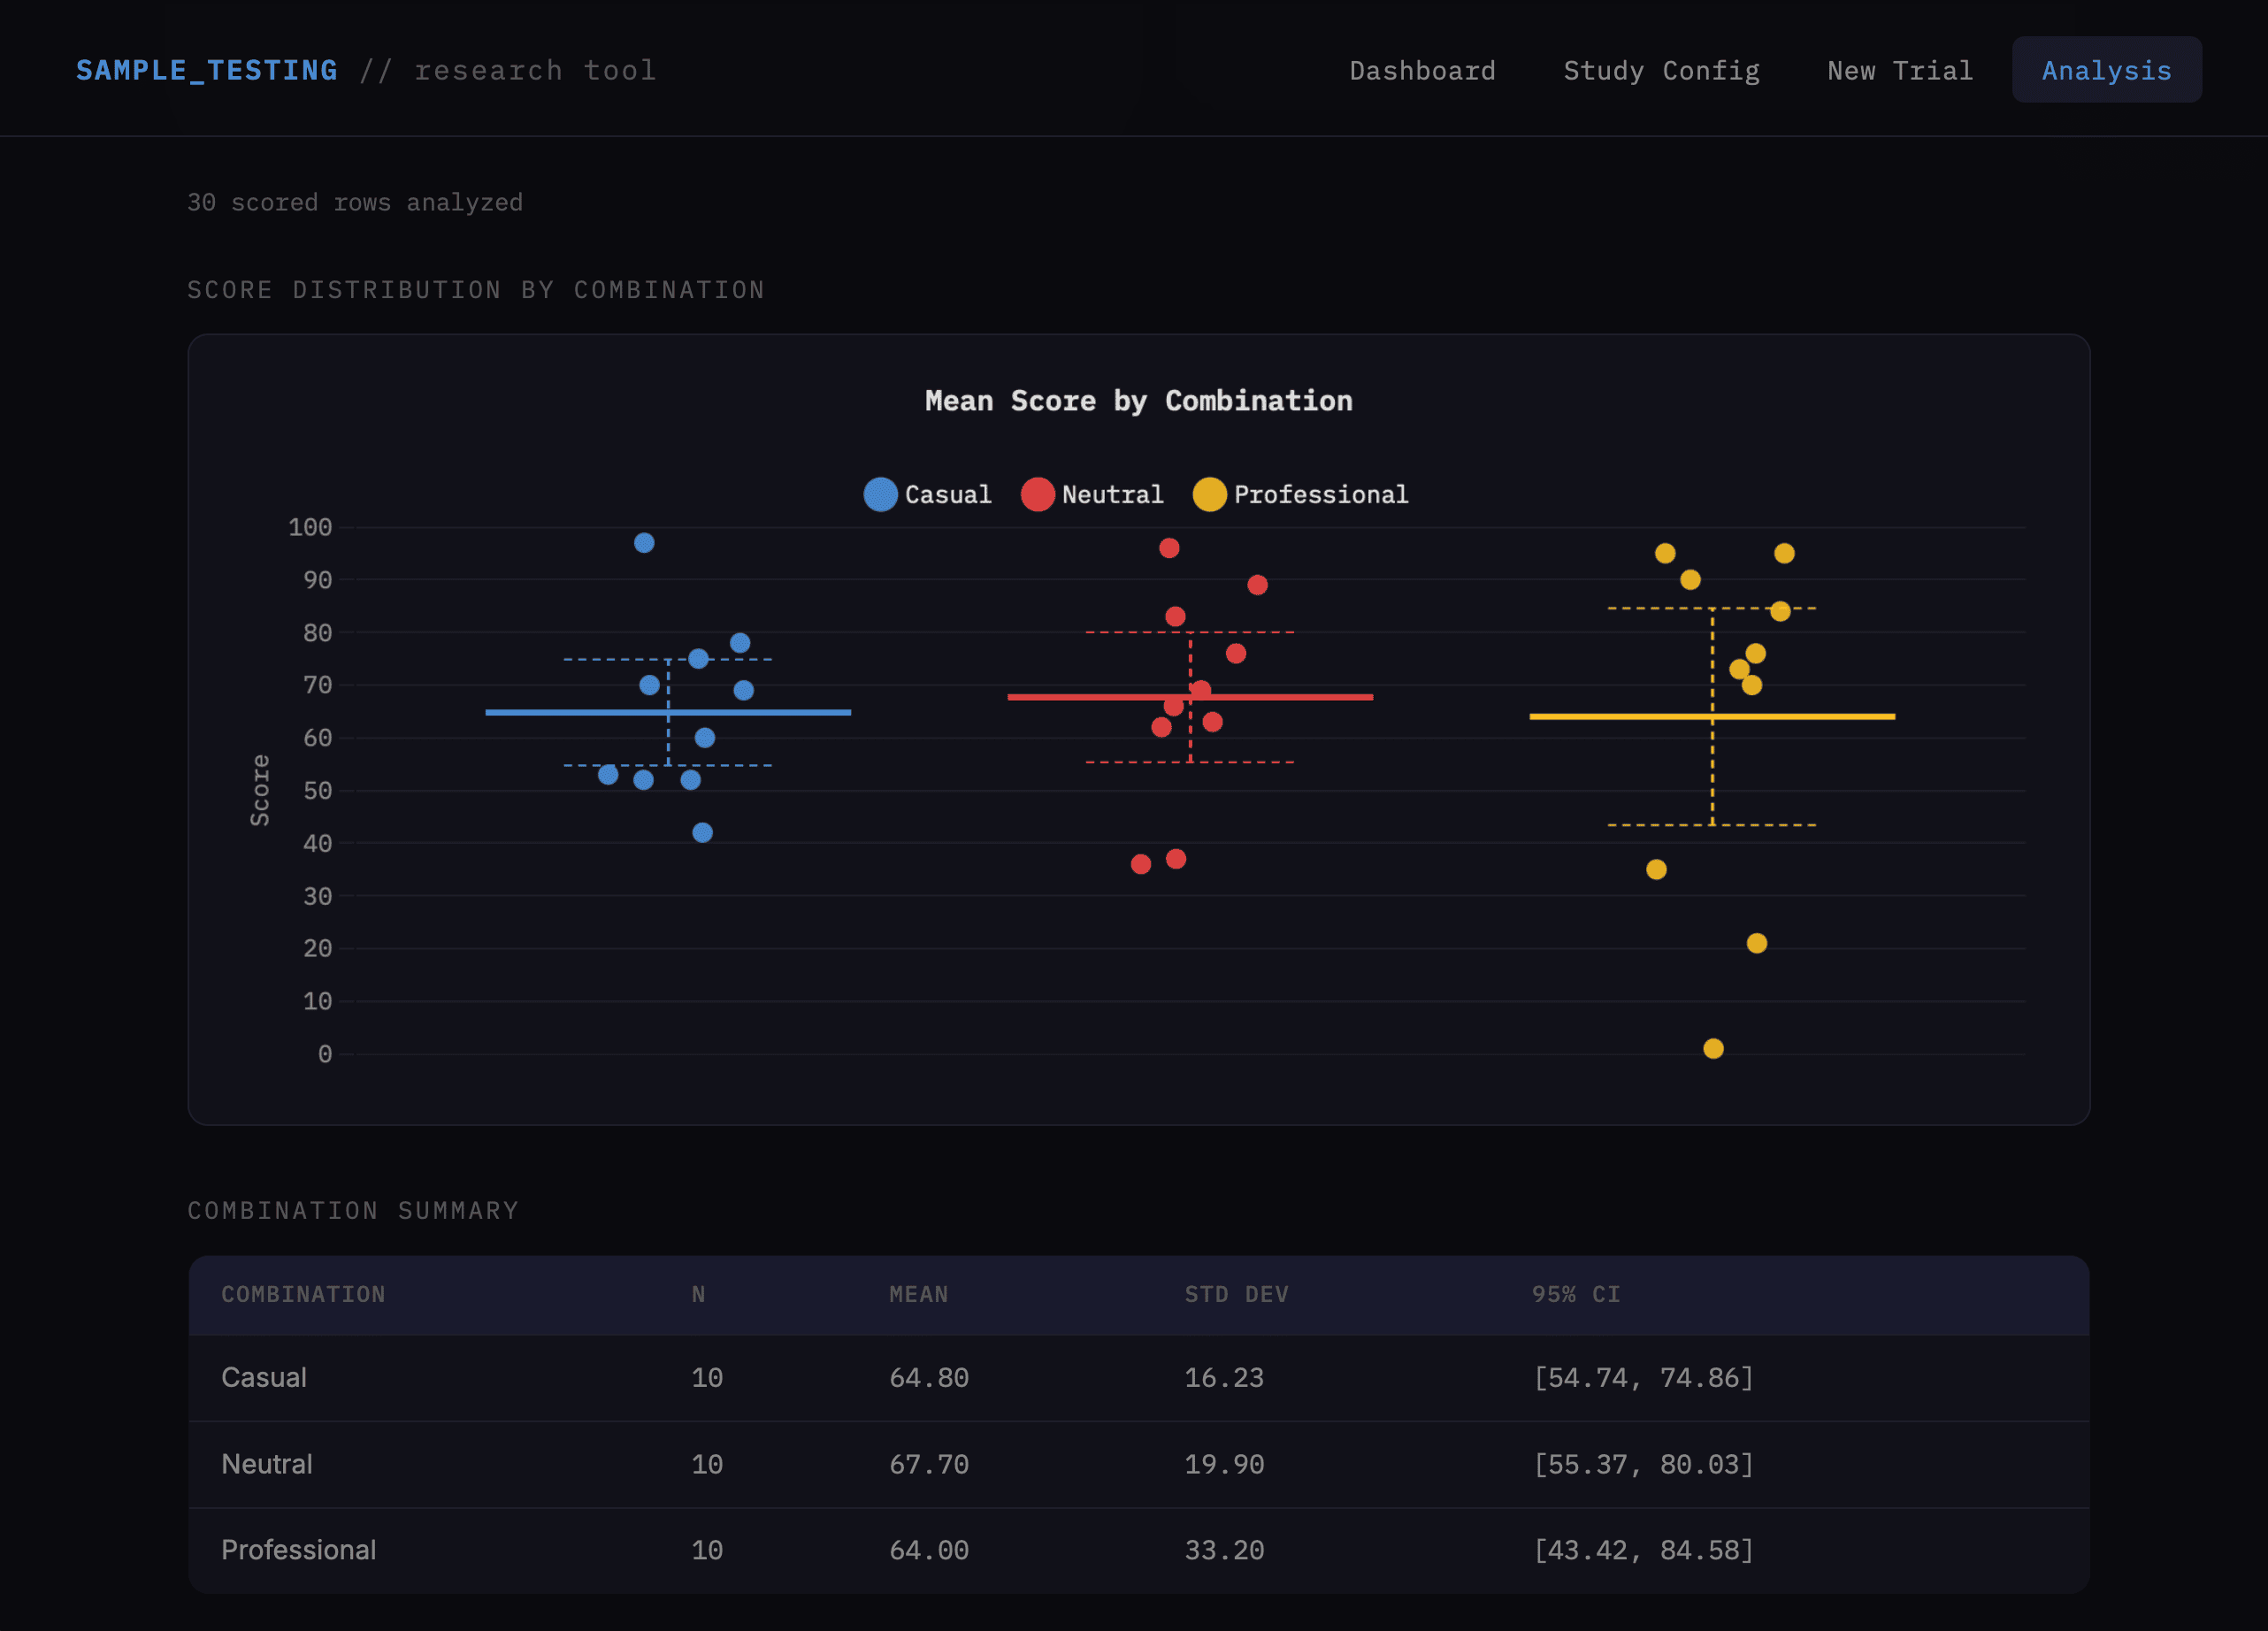Open the Study Config page
The width and height of the screenshot is (2268, 1631).
tap(1661, 69)
